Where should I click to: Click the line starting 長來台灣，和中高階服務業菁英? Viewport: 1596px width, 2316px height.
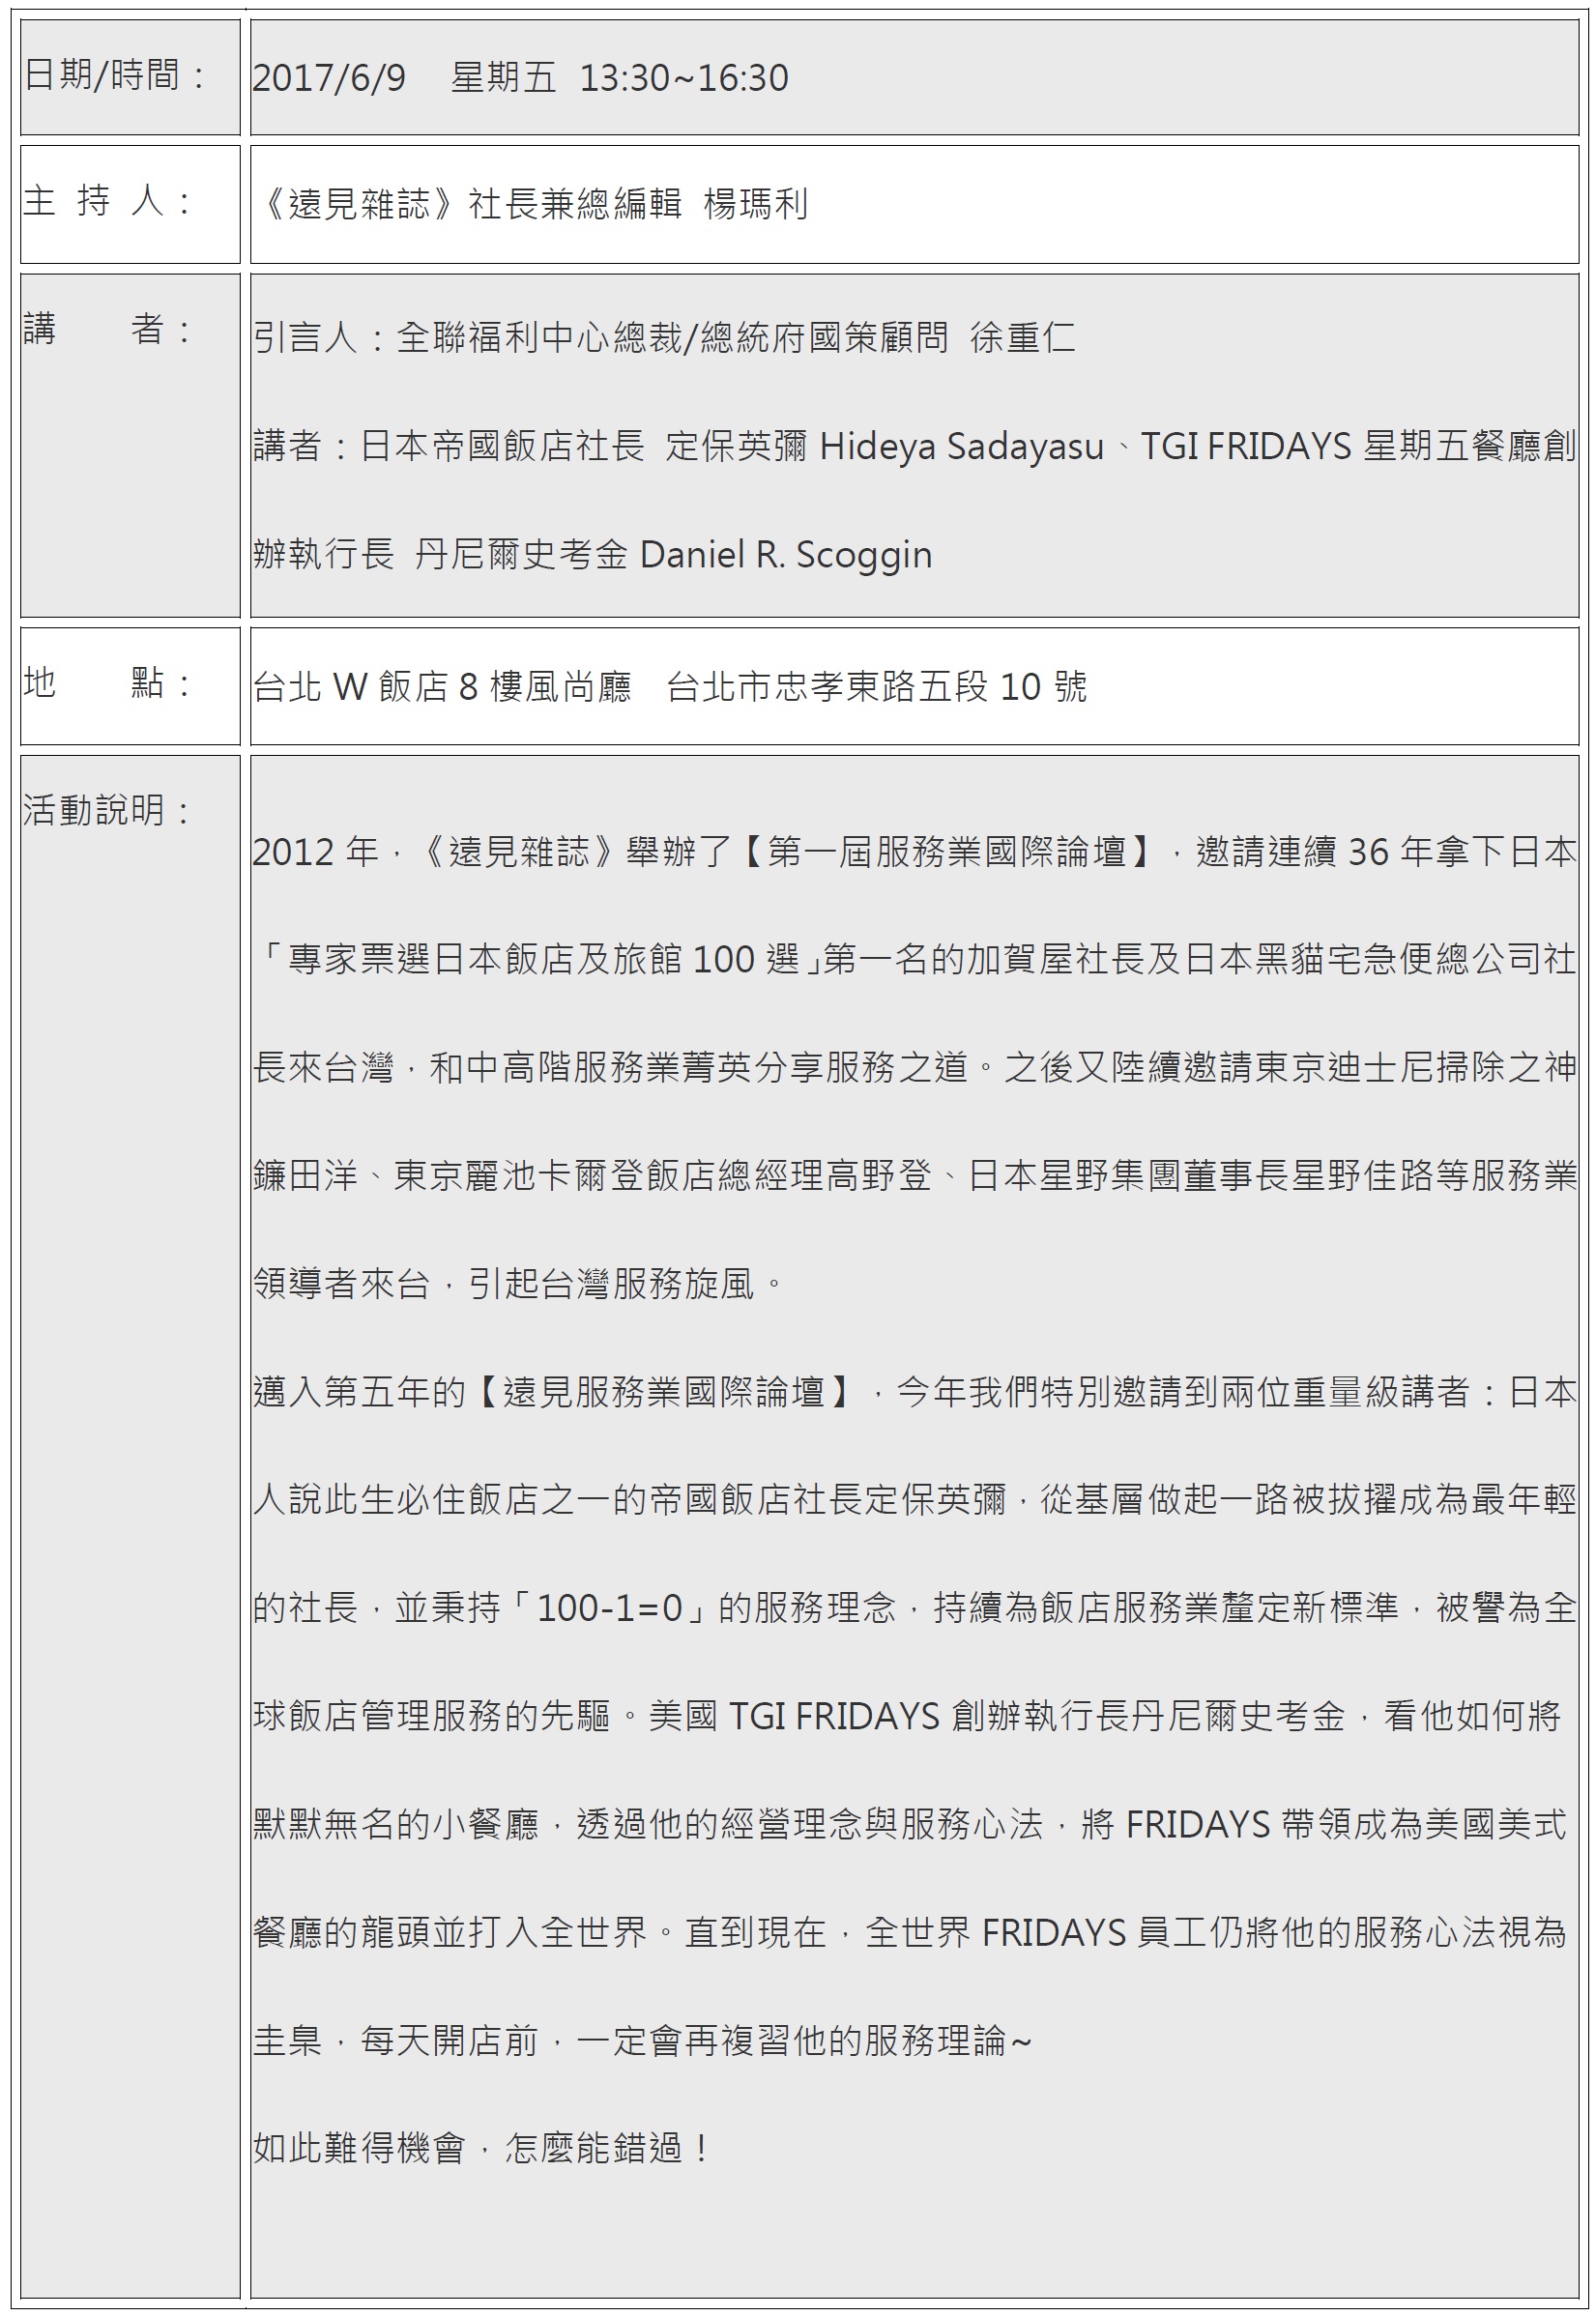click(915, 1067)
